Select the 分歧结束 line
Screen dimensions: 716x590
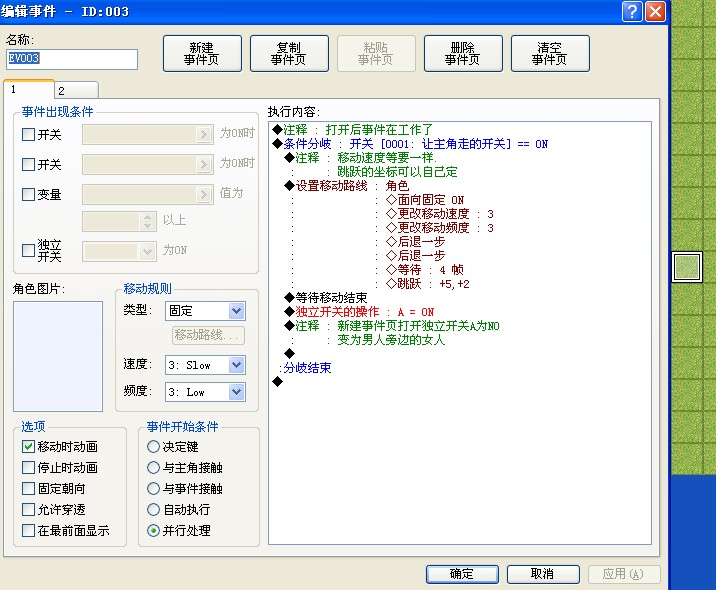click(x=305, y=368)
